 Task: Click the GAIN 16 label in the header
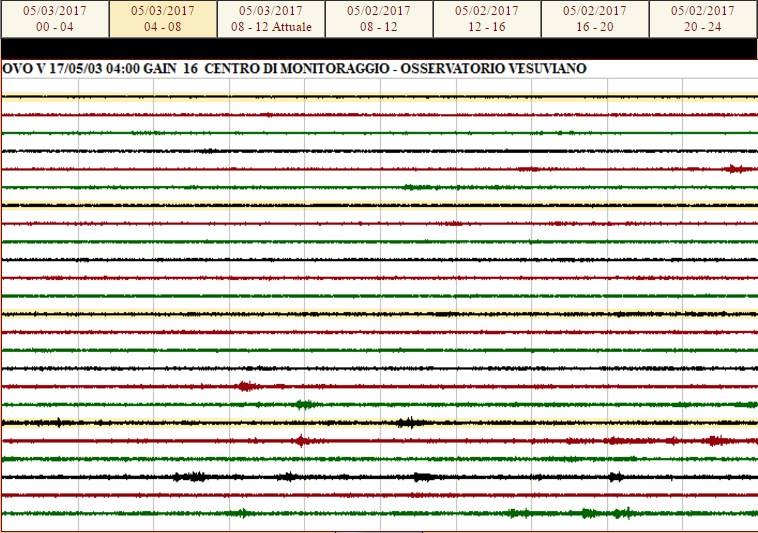pos(169,68)
